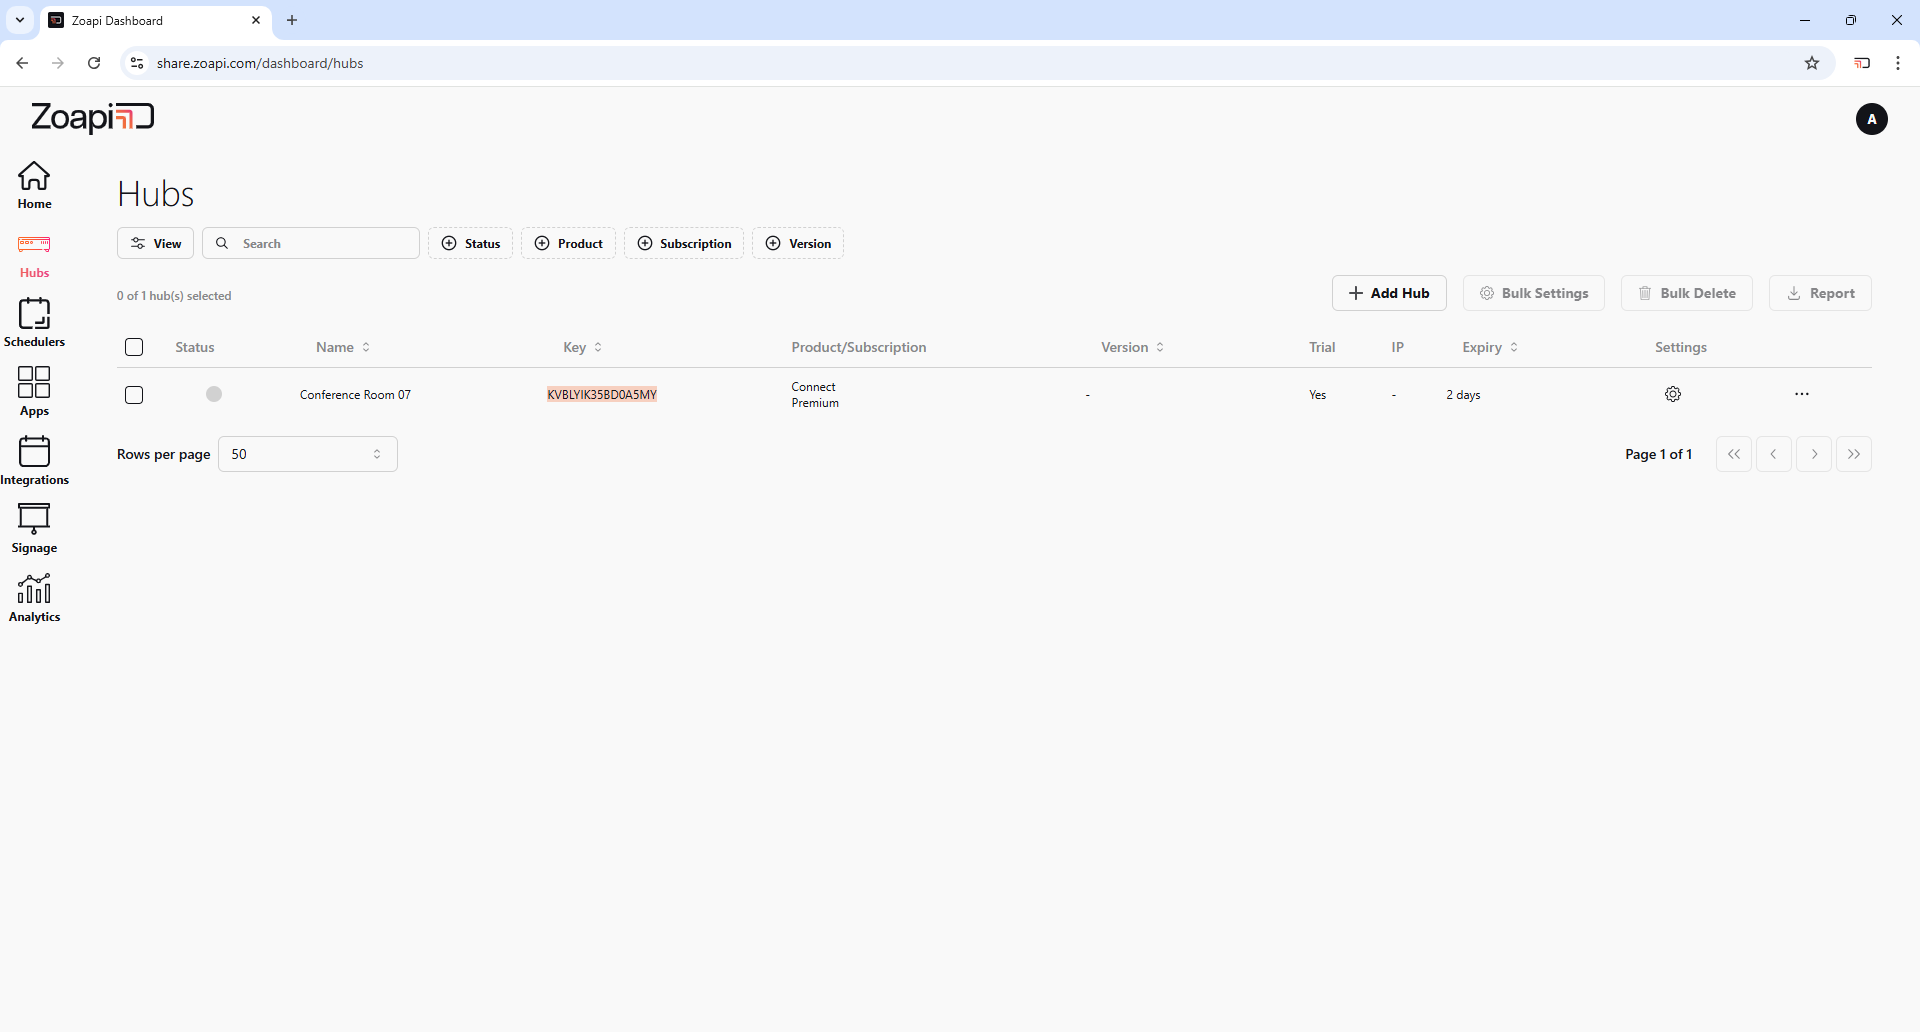
Task: Select the Hubs sidebar icon
Action: pos(34,244)
